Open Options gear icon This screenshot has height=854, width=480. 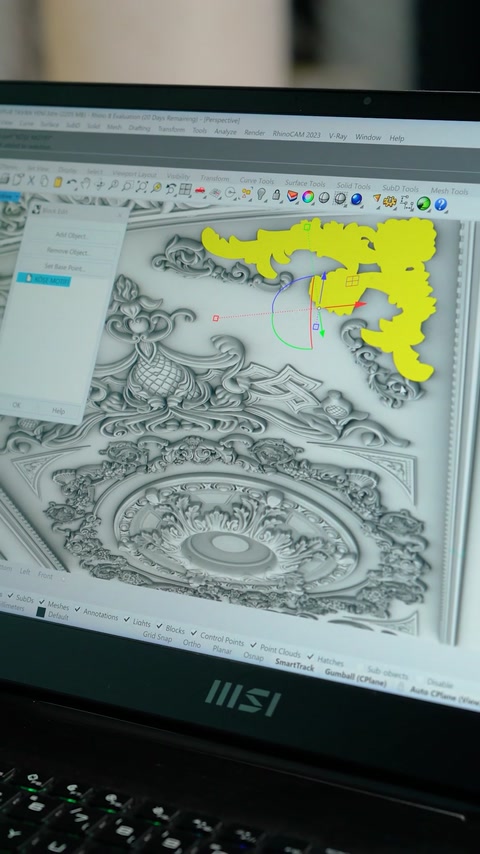point(390,201)
